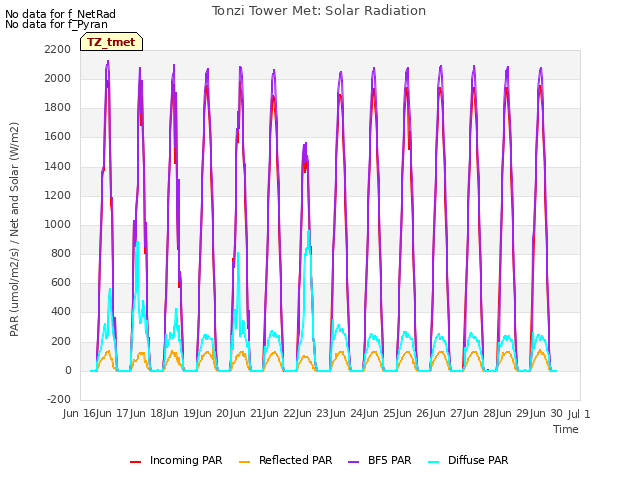Image resolution: width=640 pixels, height=480 pixels.
Task: Click 'No data for f_NetRad' message
Action: coord(60,14)
